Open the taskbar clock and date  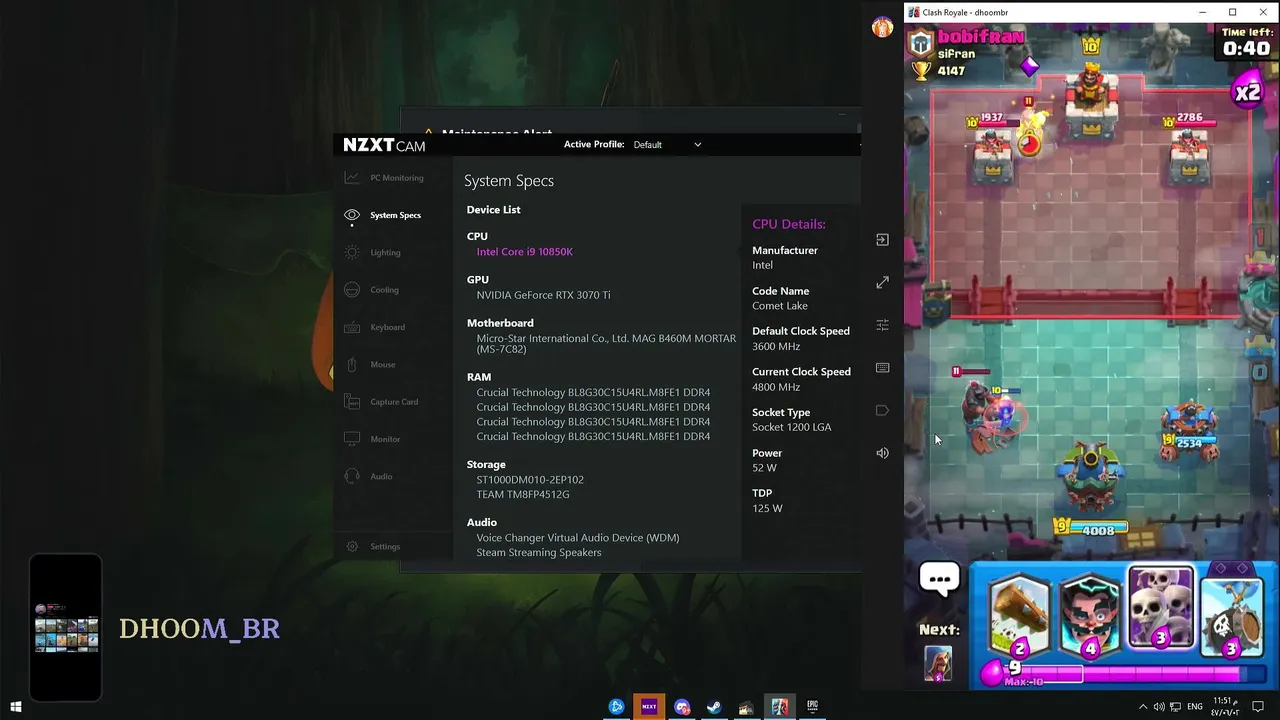click(x=1225, y=707)
